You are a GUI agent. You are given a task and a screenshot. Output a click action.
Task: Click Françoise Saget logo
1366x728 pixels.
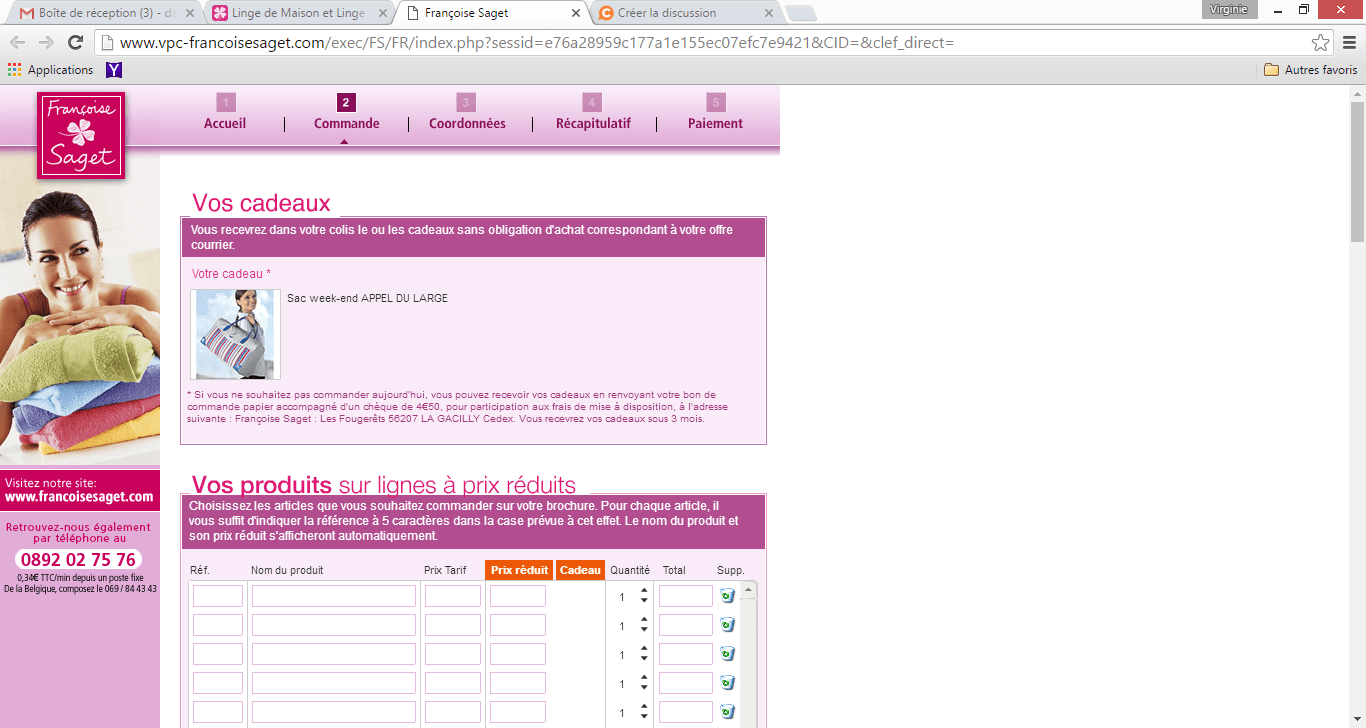[81, 136]
